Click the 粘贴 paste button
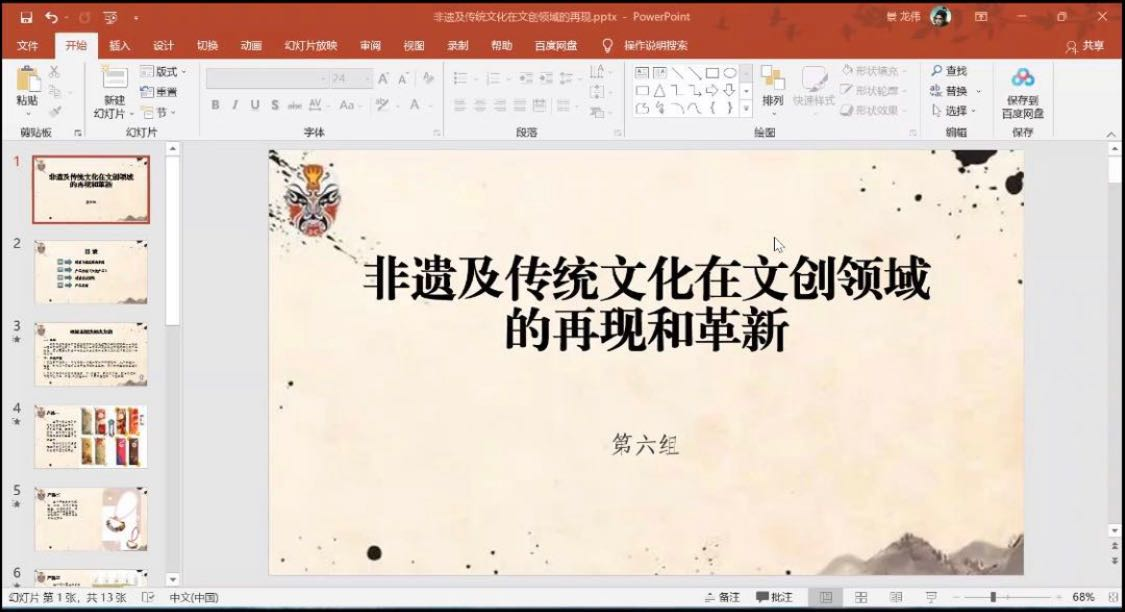Screen dimensions: 1125x612 27,90
